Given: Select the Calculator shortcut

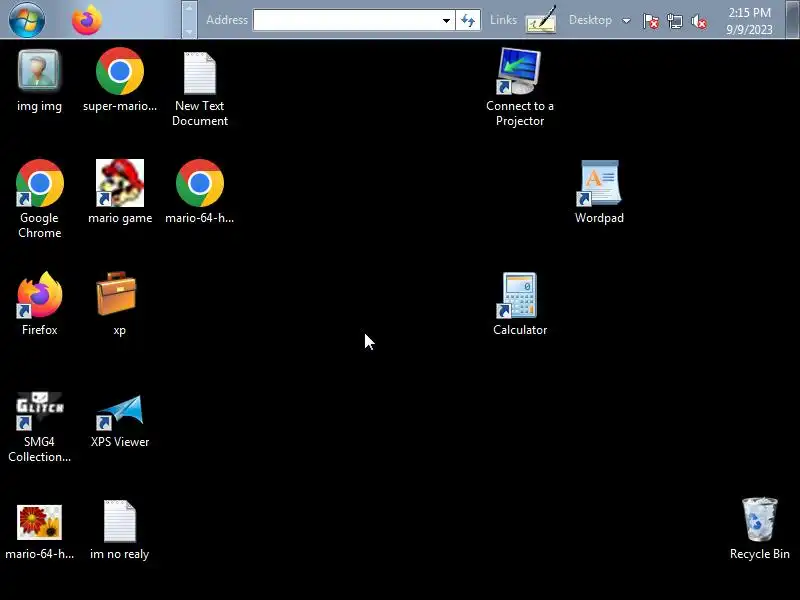Looking at the screenshot, I should (519, 304).
